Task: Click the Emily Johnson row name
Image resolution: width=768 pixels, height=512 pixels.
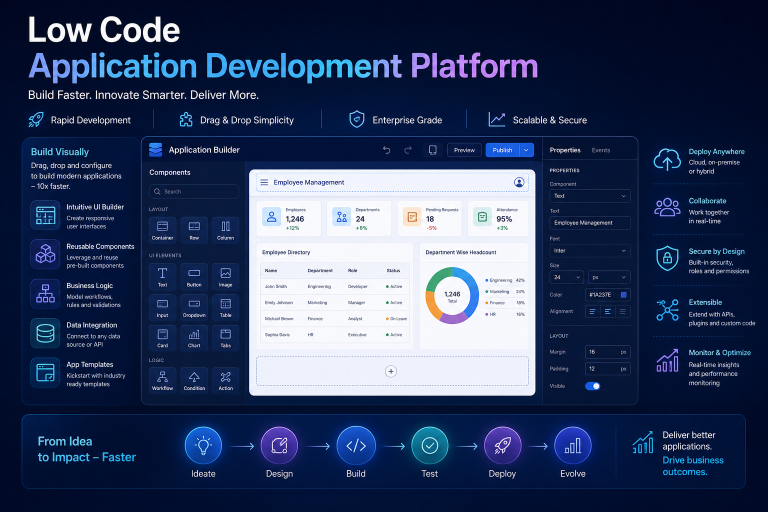Action: (x=279, y=303)
